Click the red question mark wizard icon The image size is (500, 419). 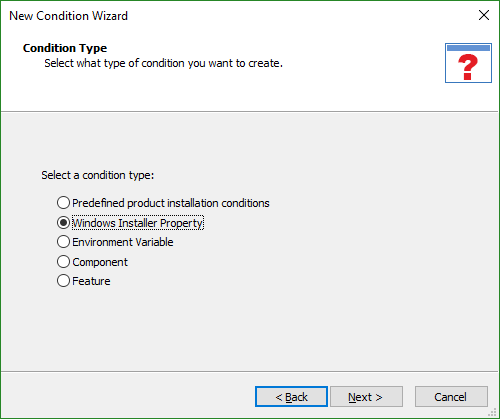468,63
